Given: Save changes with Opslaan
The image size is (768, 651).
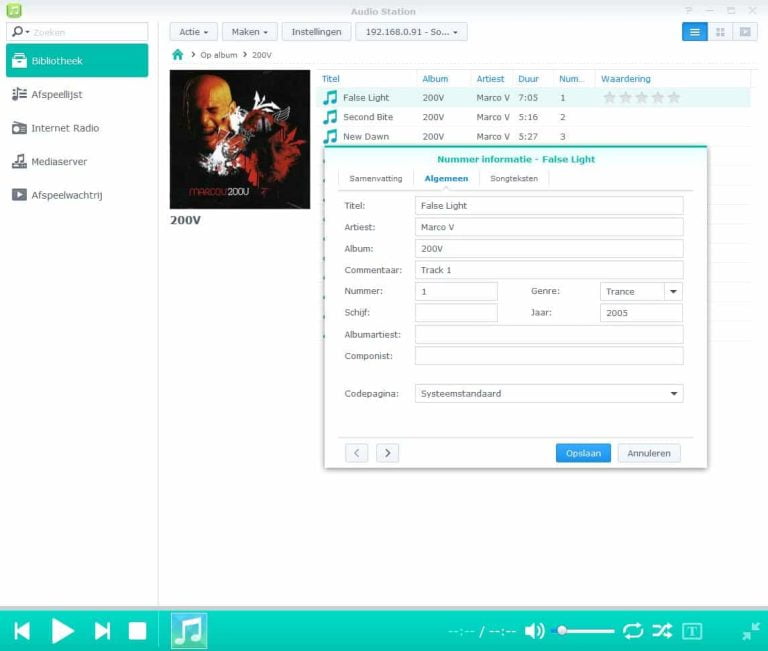Looking at the screenshot, I should coord(583,453).
